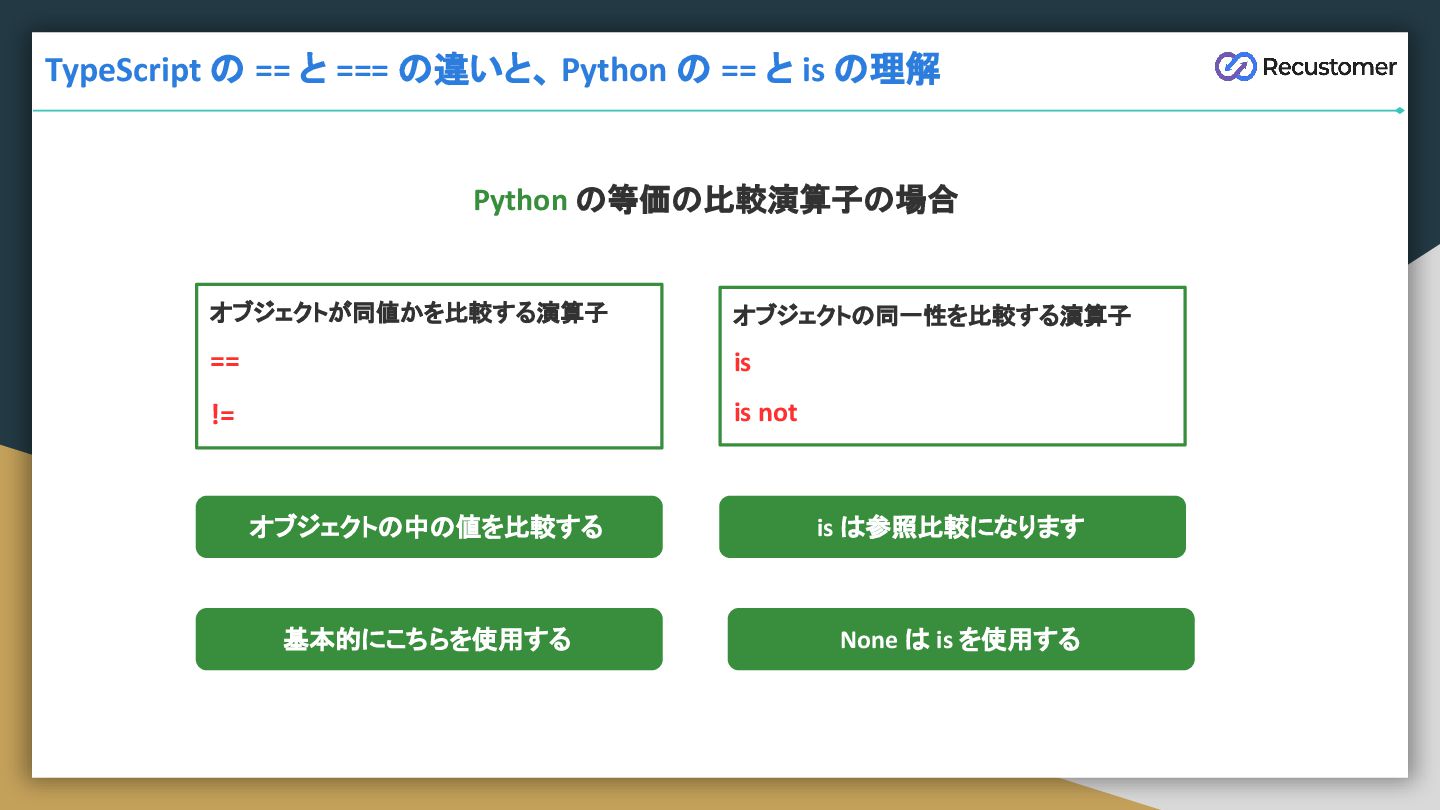Click the green box 'None は is を使用する'
This screenshot has height=810, width=1440.
pos(961,639)
